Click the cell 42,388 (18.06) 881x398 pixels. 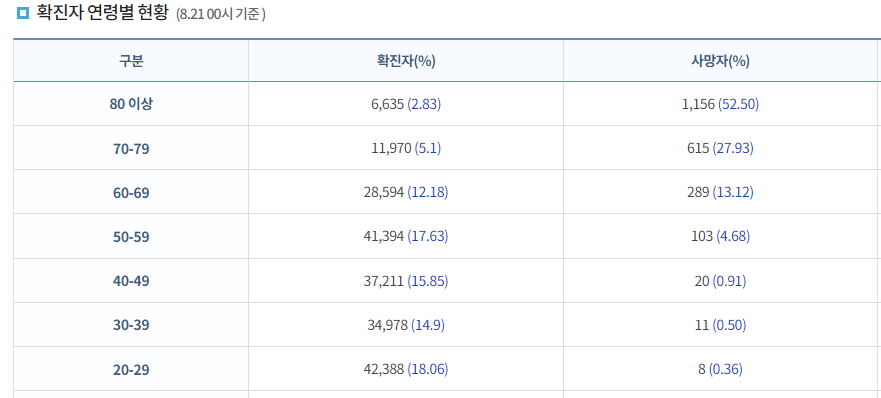pyautogui.click(x=406, y=369)
